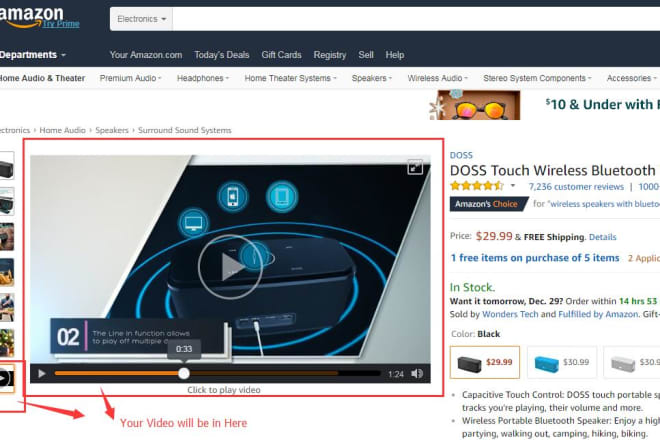Image resolution: width=660 pixels, height=440 pixels.
Task: Select the video thumbnail with play icon
Action: pos(7,379)
